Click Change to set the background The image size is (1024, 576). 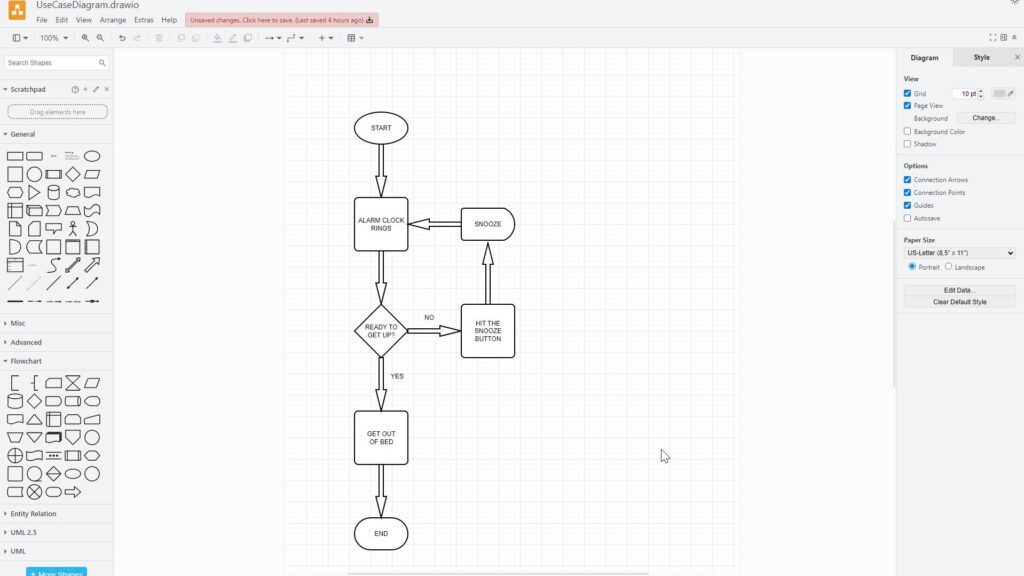pos(985,117)
